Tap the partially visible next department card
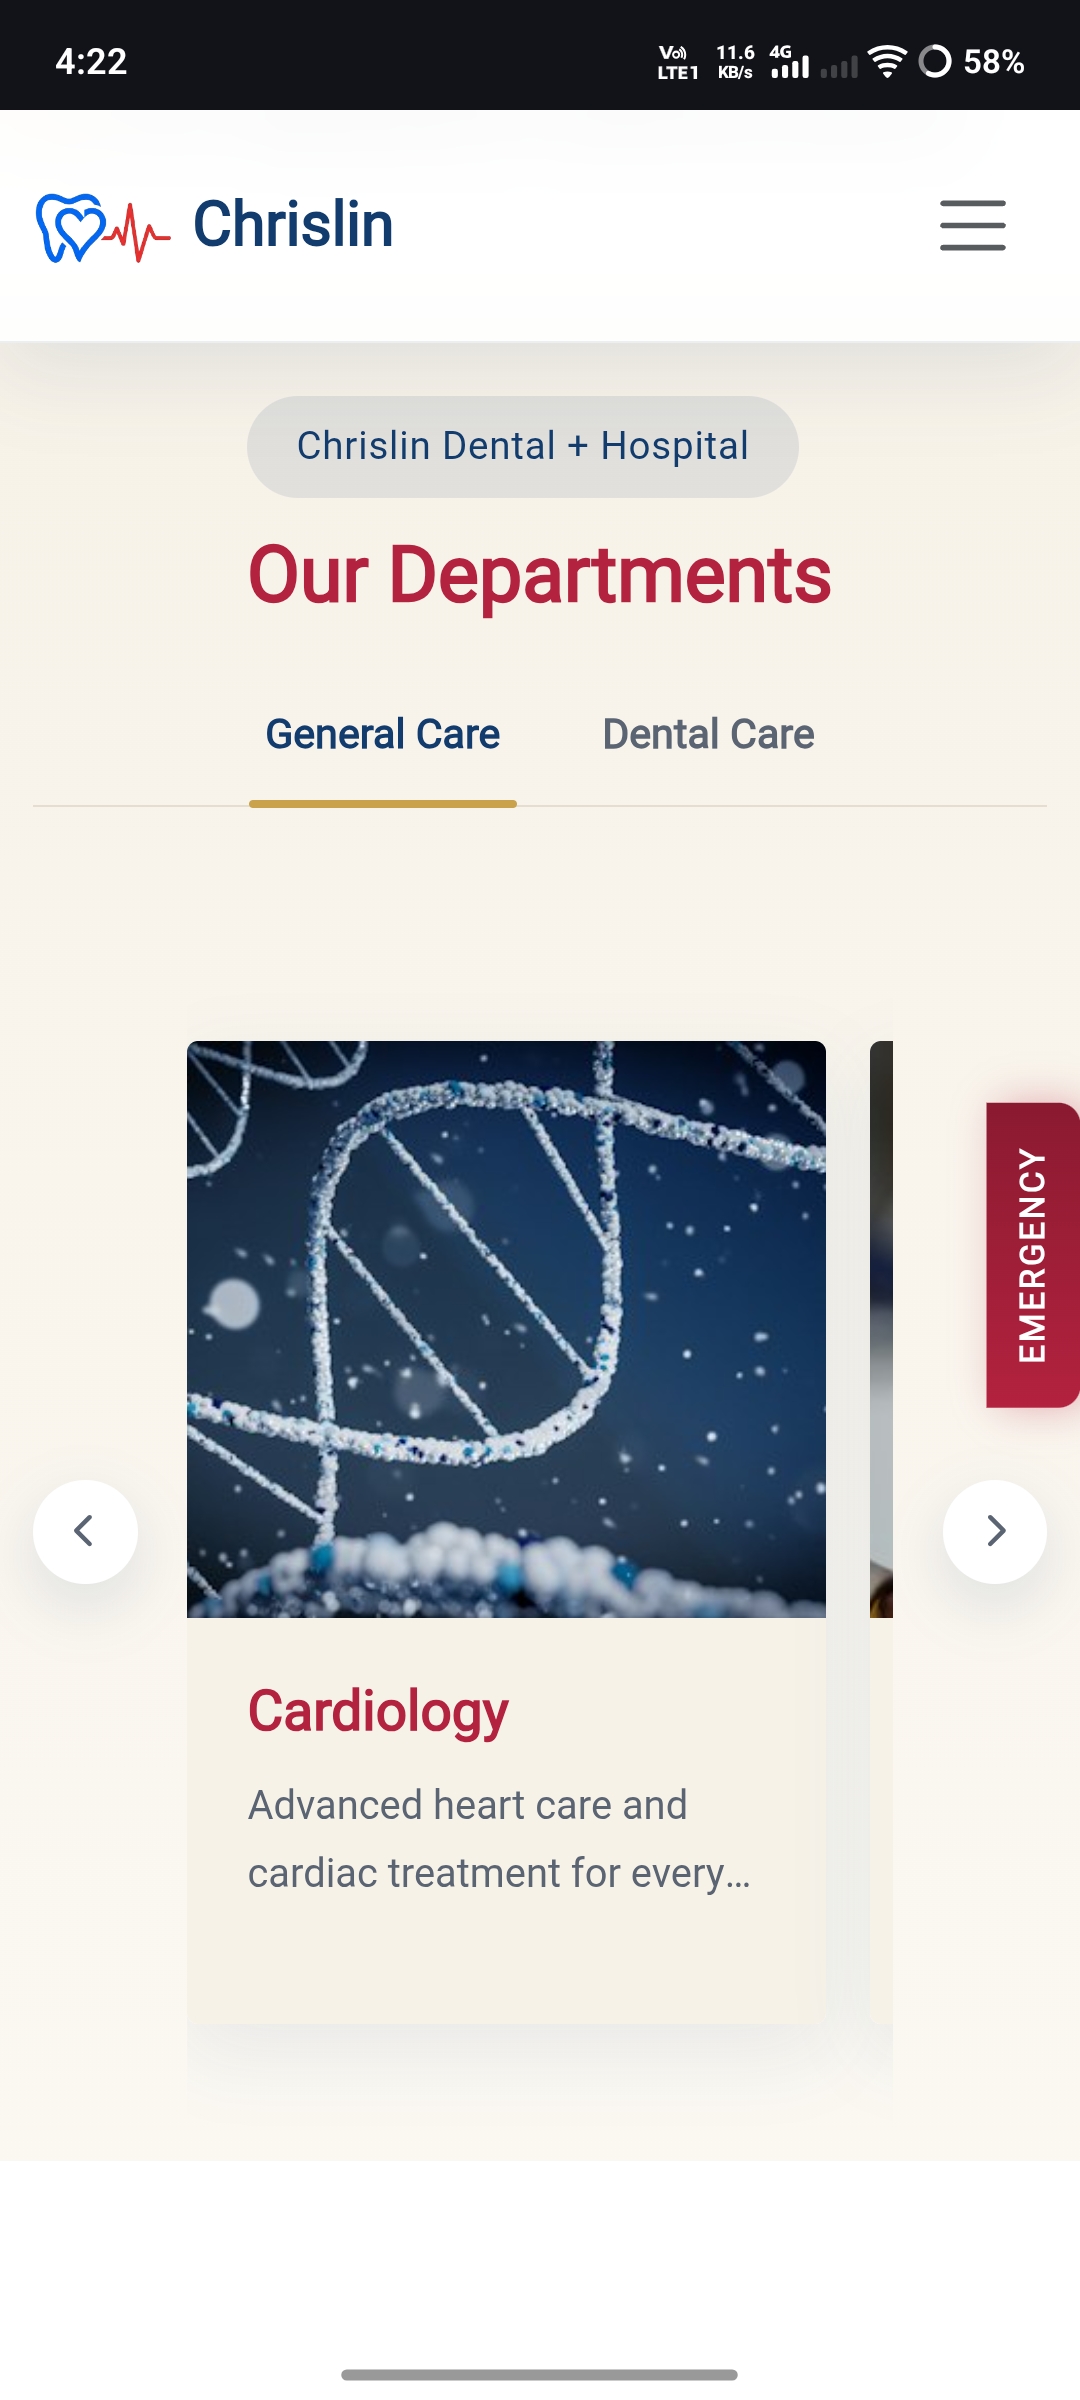Viewport: 1080px width, 2400px height. pyautogui.click(x=881, y=1530)
